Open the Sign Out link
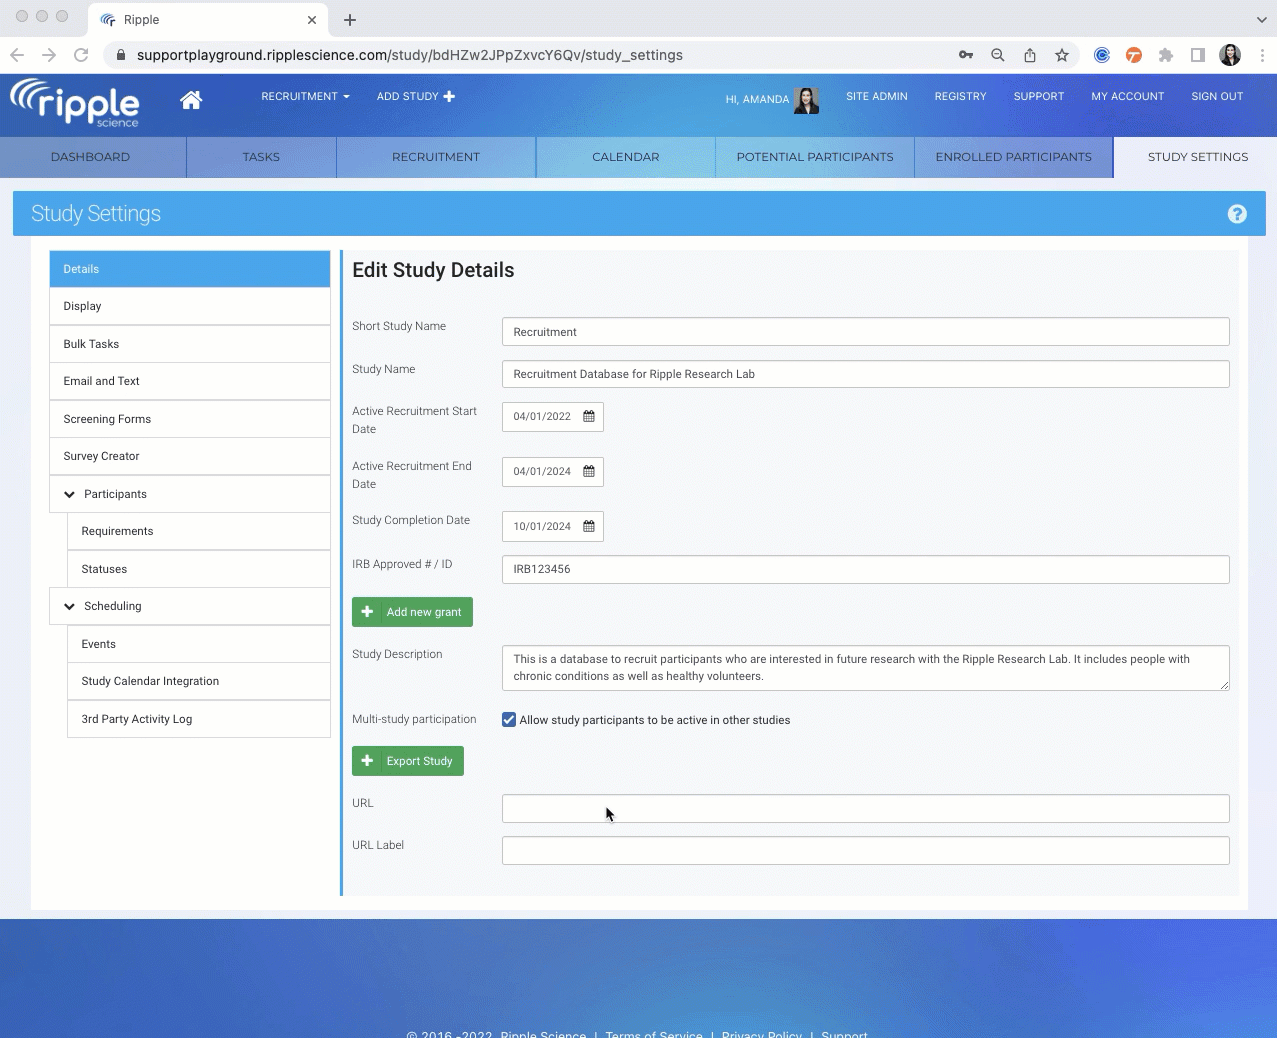 pyautogui.click(x=1217, y=97)
